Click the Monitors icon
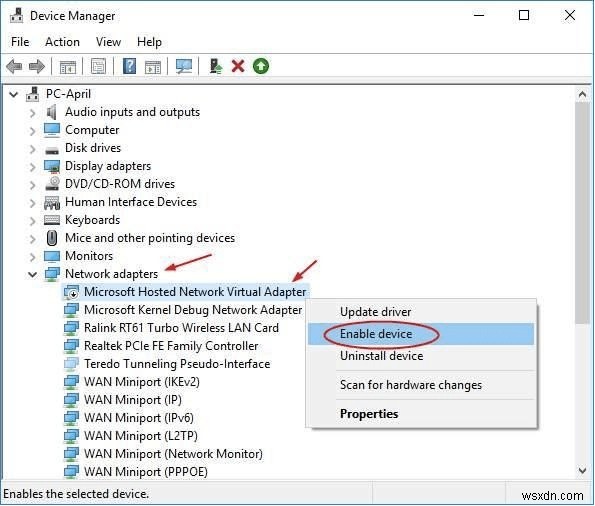The height and width of the screenshot is (506, 595). tap(52, 256)
